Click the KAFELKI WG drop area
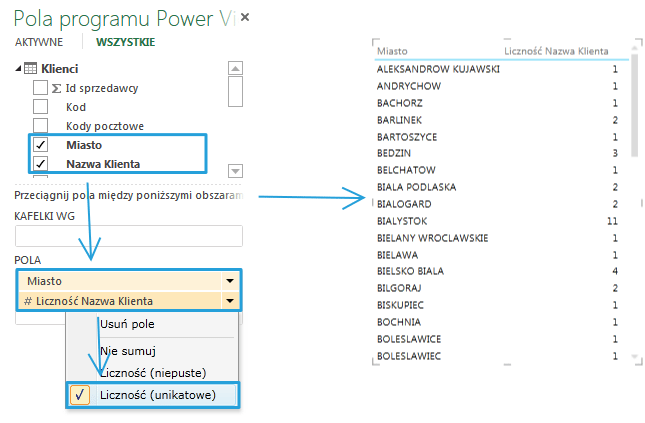The width and height of the screenshot is (645, 423). point(129,236)
